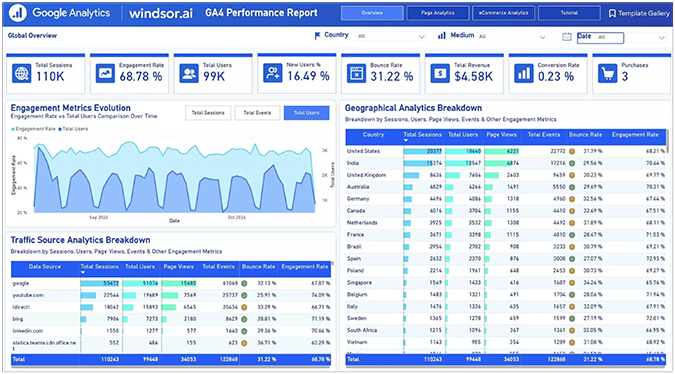Viewport: 675px width, 374px height.
Task: Go to the Page Analytics tab
Action: (438, 13)
